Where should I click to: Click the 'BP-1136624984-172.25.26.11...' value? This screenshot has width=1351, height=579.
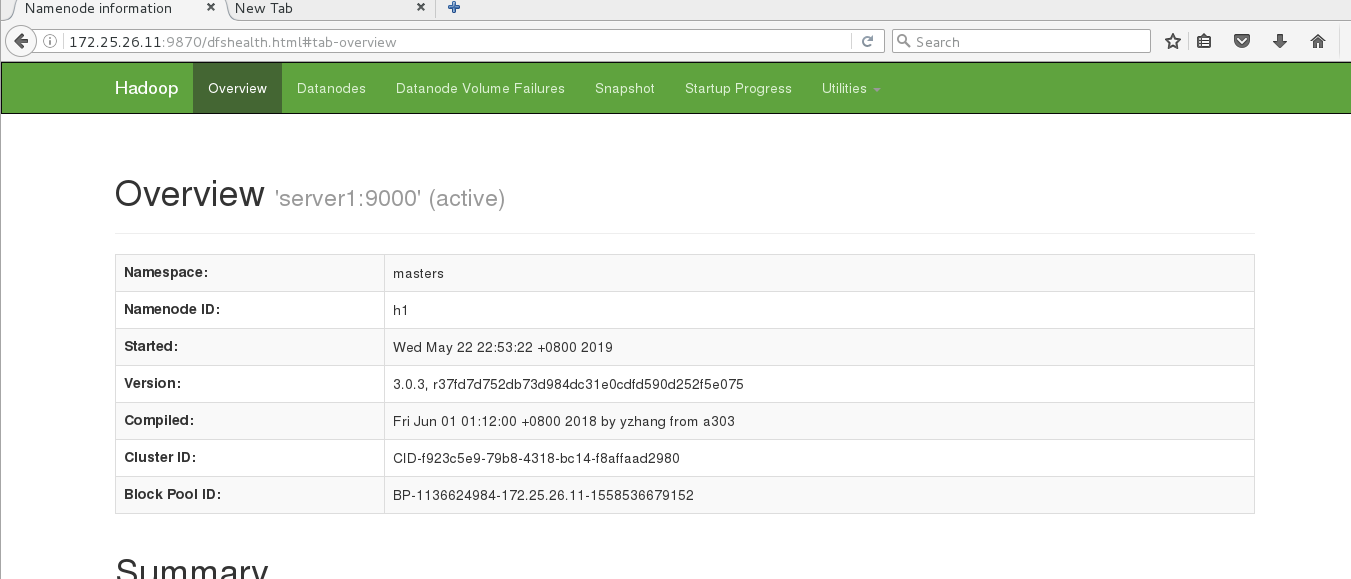pos(543,495)
